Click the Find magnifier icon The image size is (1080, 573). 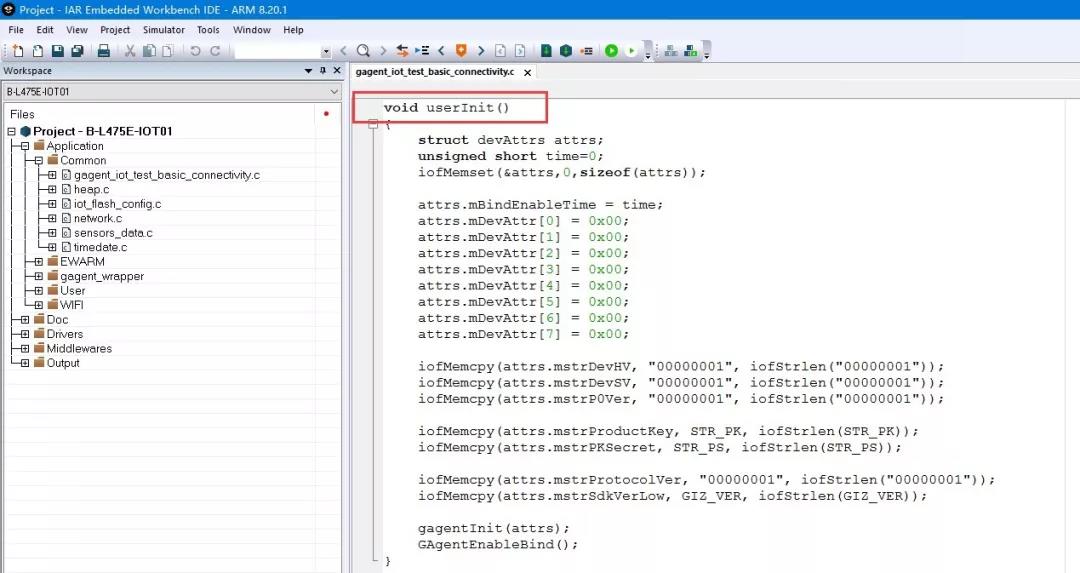[363, 51]
